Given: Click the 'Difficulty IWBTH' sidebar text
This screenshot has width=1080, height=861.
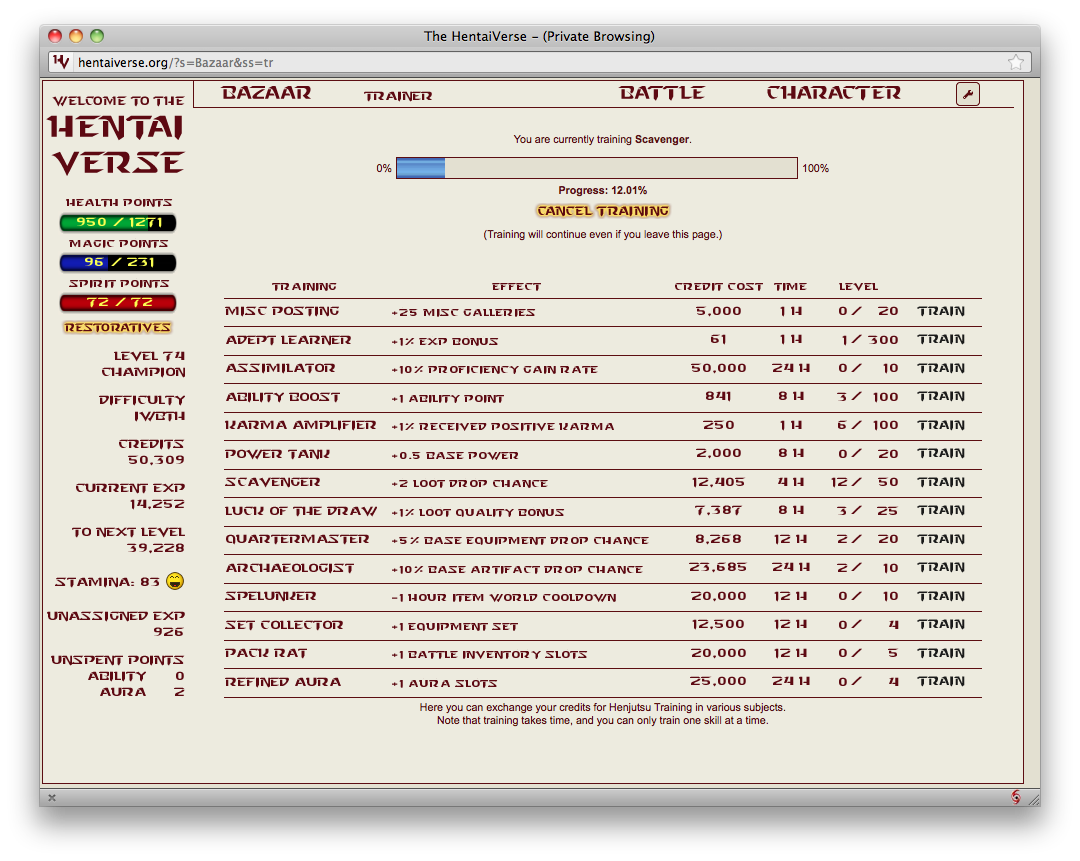Looking at the screenshot, I should [142, 408].
